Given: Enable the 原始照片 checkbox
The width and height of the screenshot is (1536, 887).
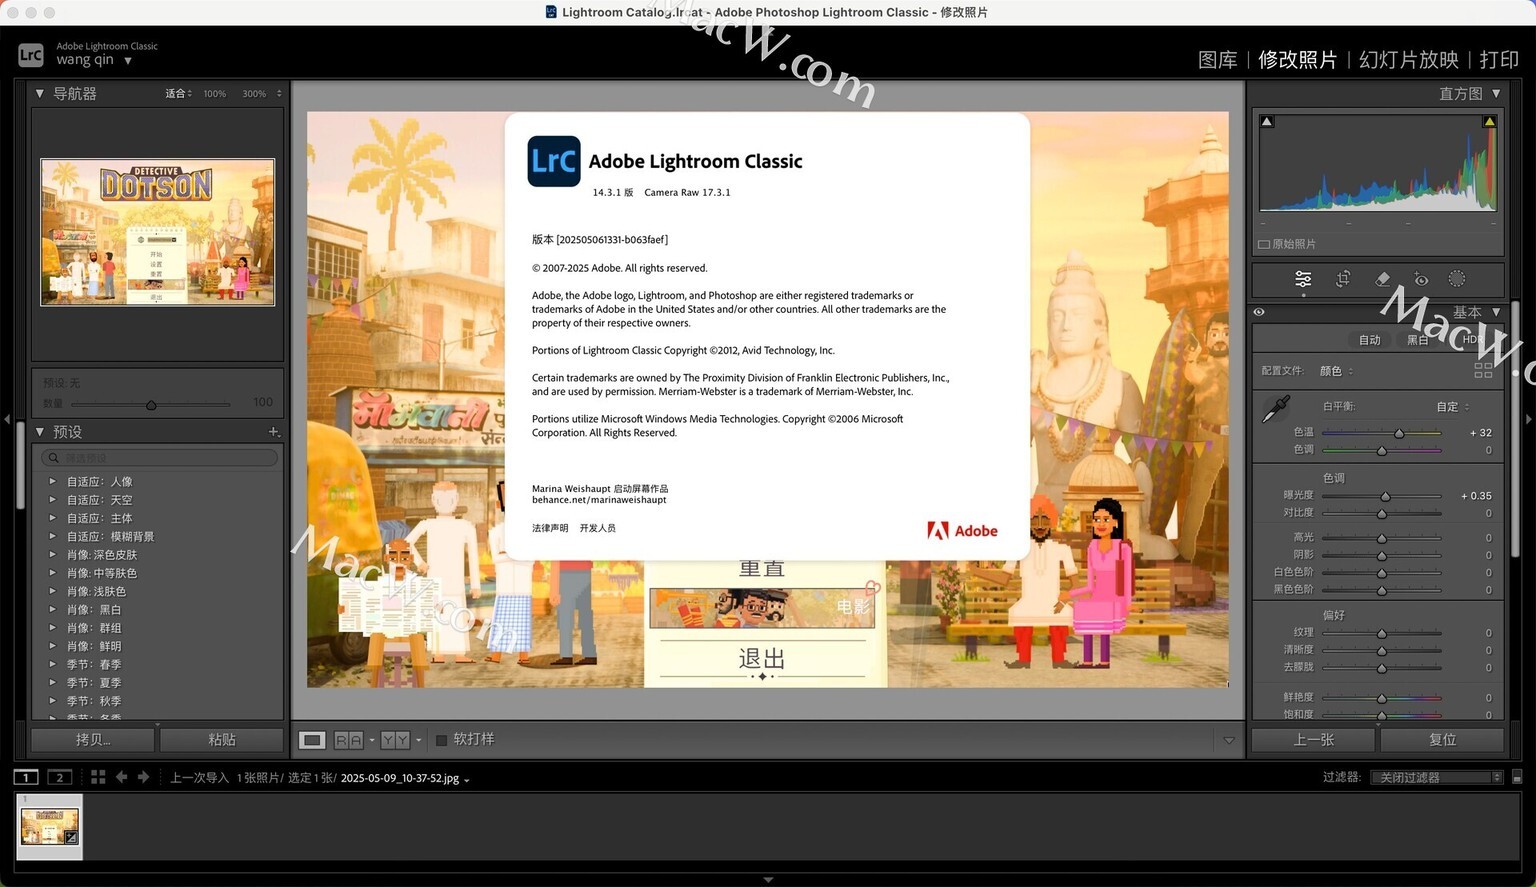Looking at the screenshot, I should point(1264,244).
